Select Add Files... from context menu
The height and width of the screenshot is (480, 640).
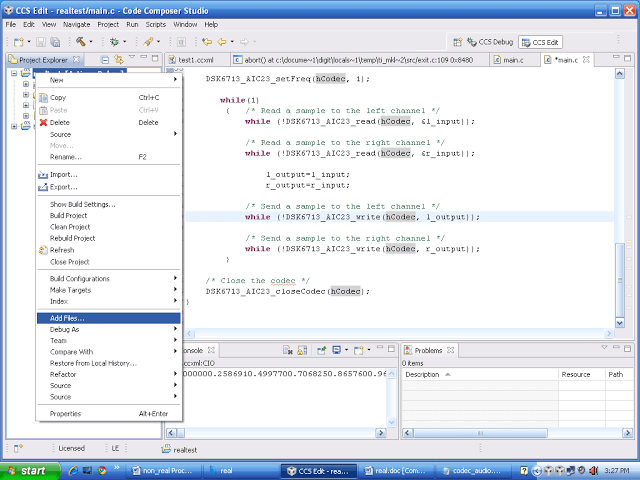[x=109, y=318]
